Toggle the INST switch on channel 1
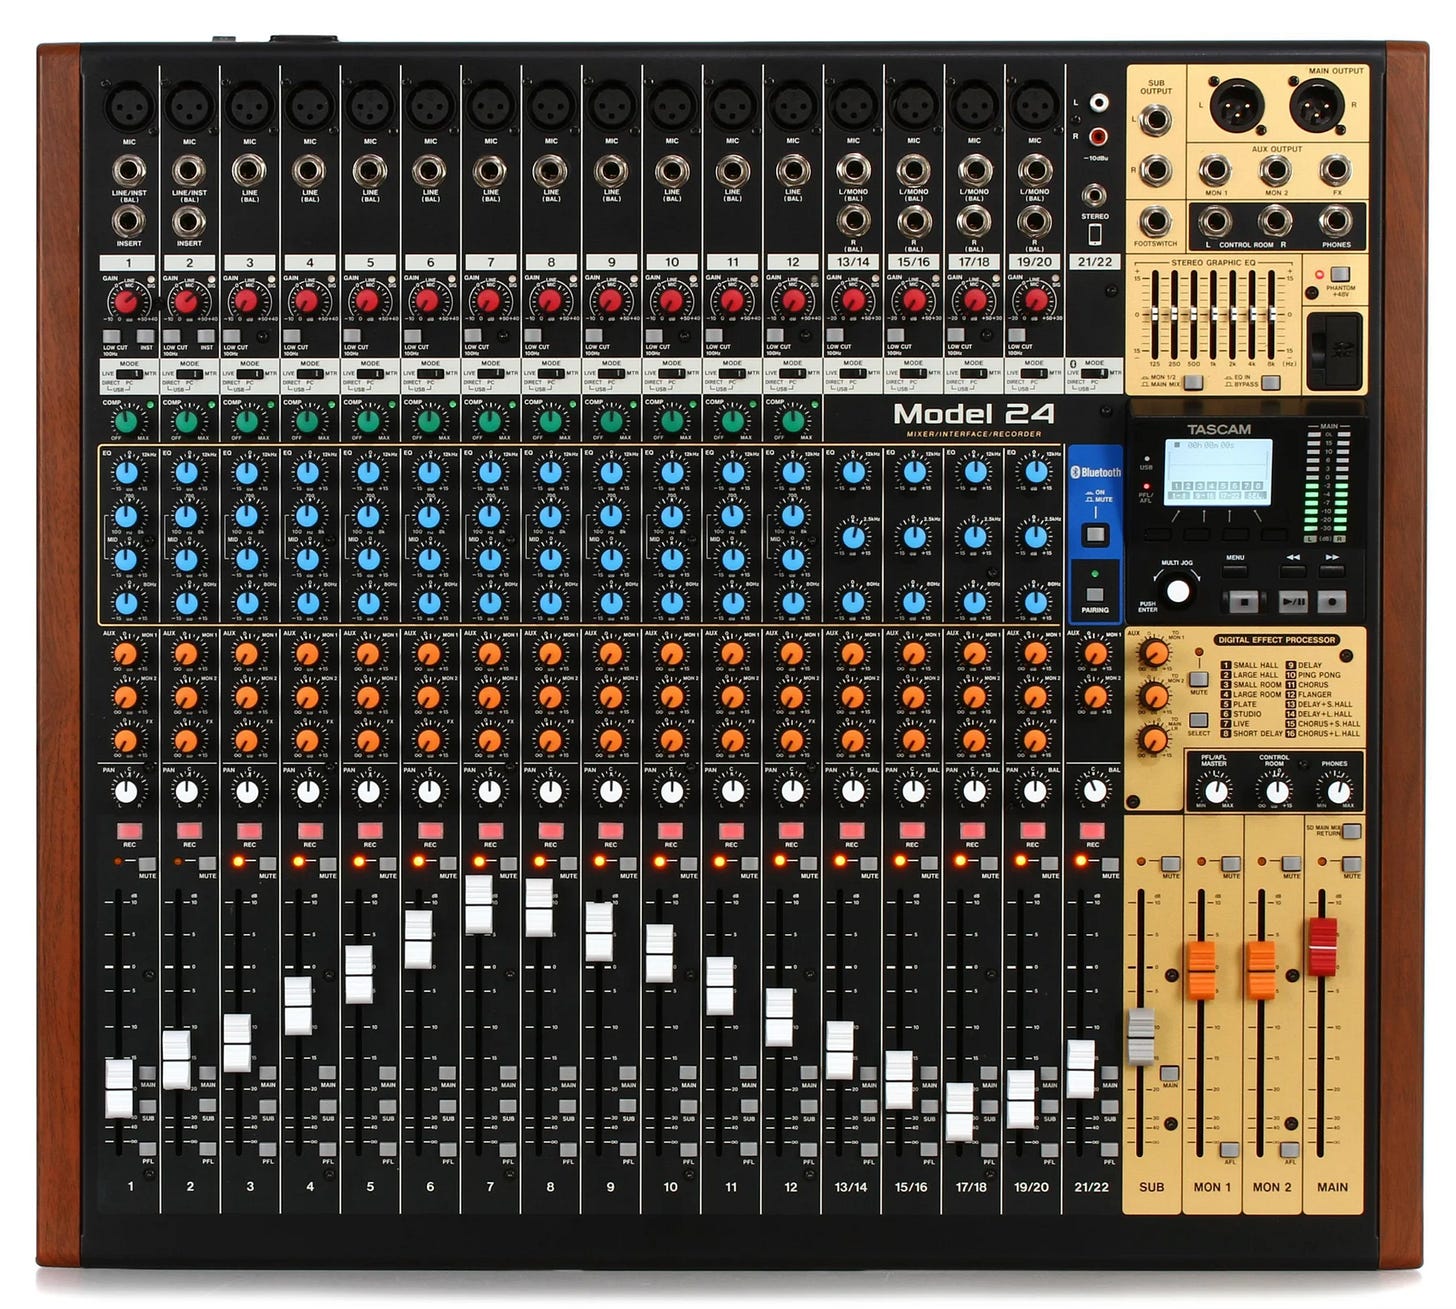This screenshot has width=1456, height=1309. (x=145, y=336)
